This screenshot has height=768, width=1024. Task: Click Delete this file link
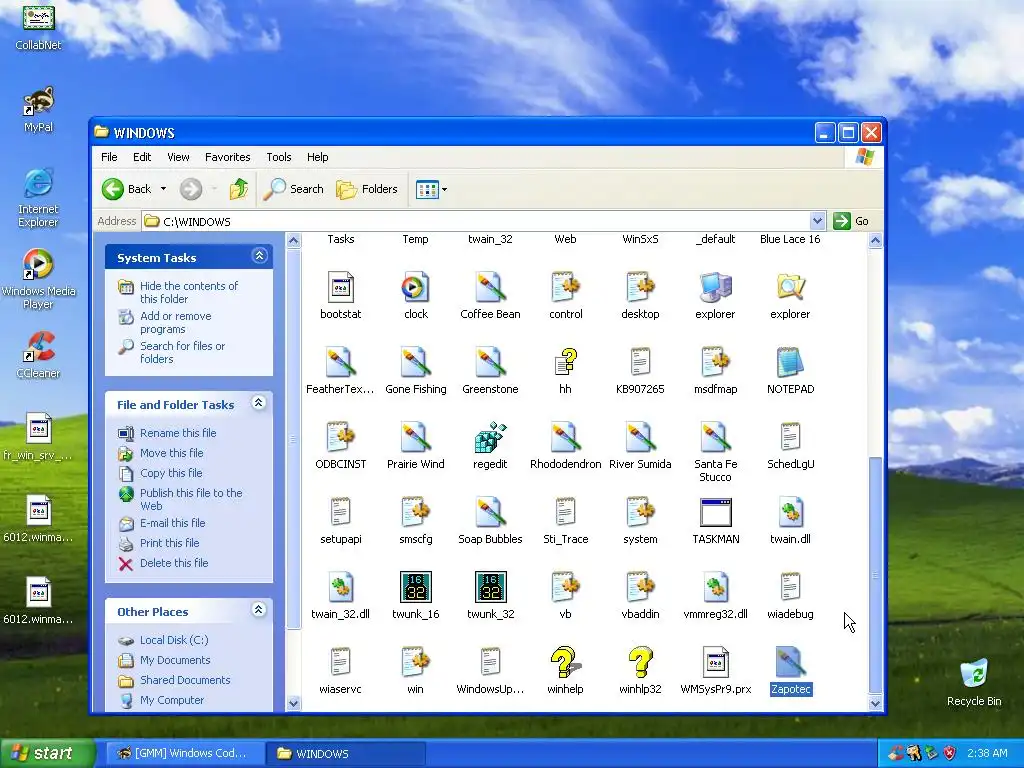(x=174, y=563)
